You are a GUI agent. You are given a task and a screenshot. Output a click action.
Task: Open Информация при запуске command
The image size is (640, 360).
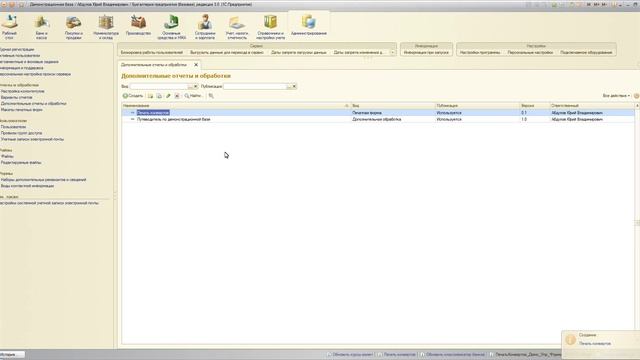[426, 53]
